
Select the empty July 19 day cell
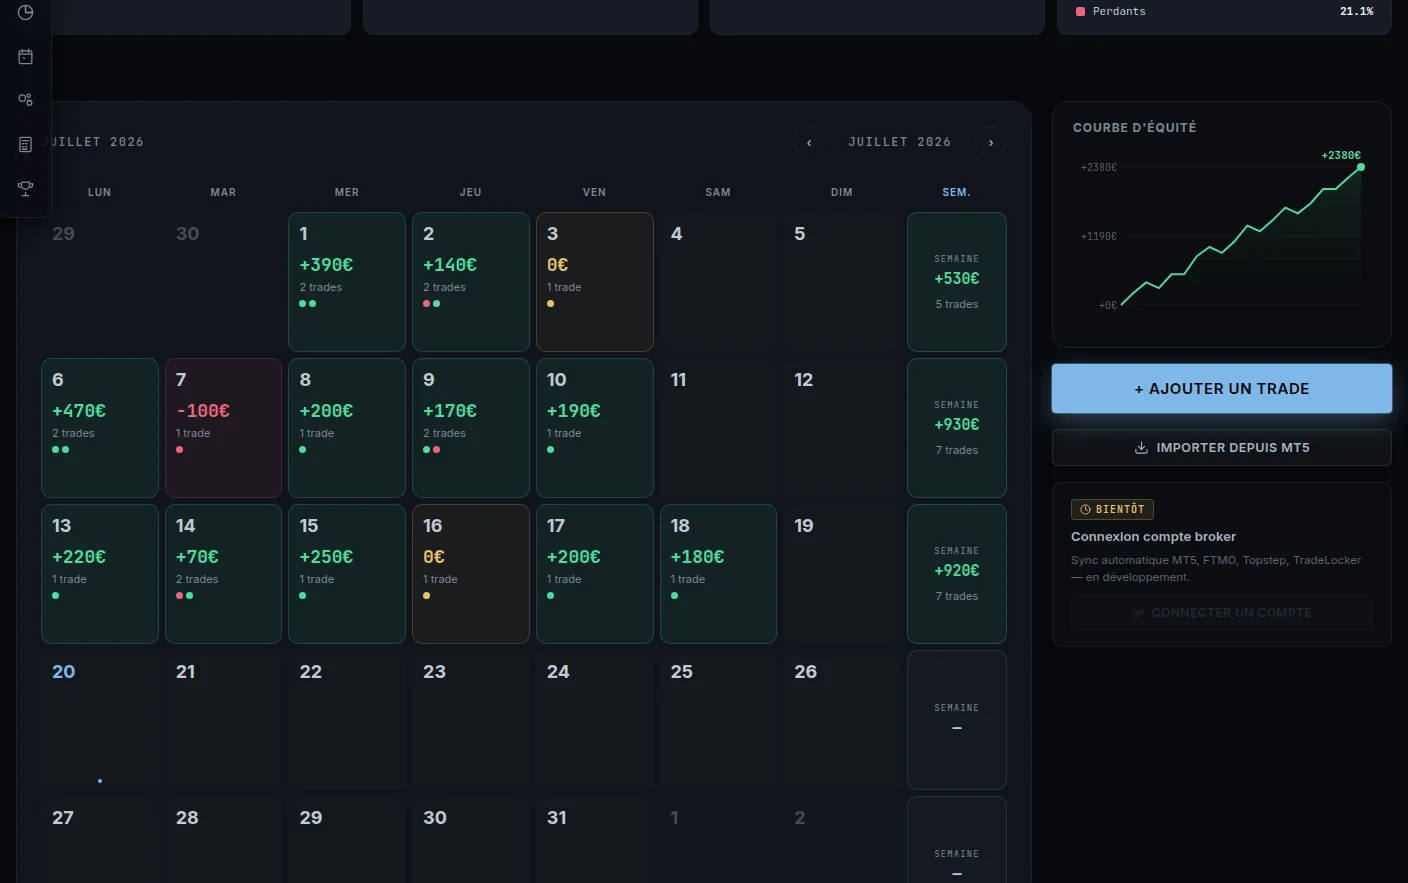842,574
